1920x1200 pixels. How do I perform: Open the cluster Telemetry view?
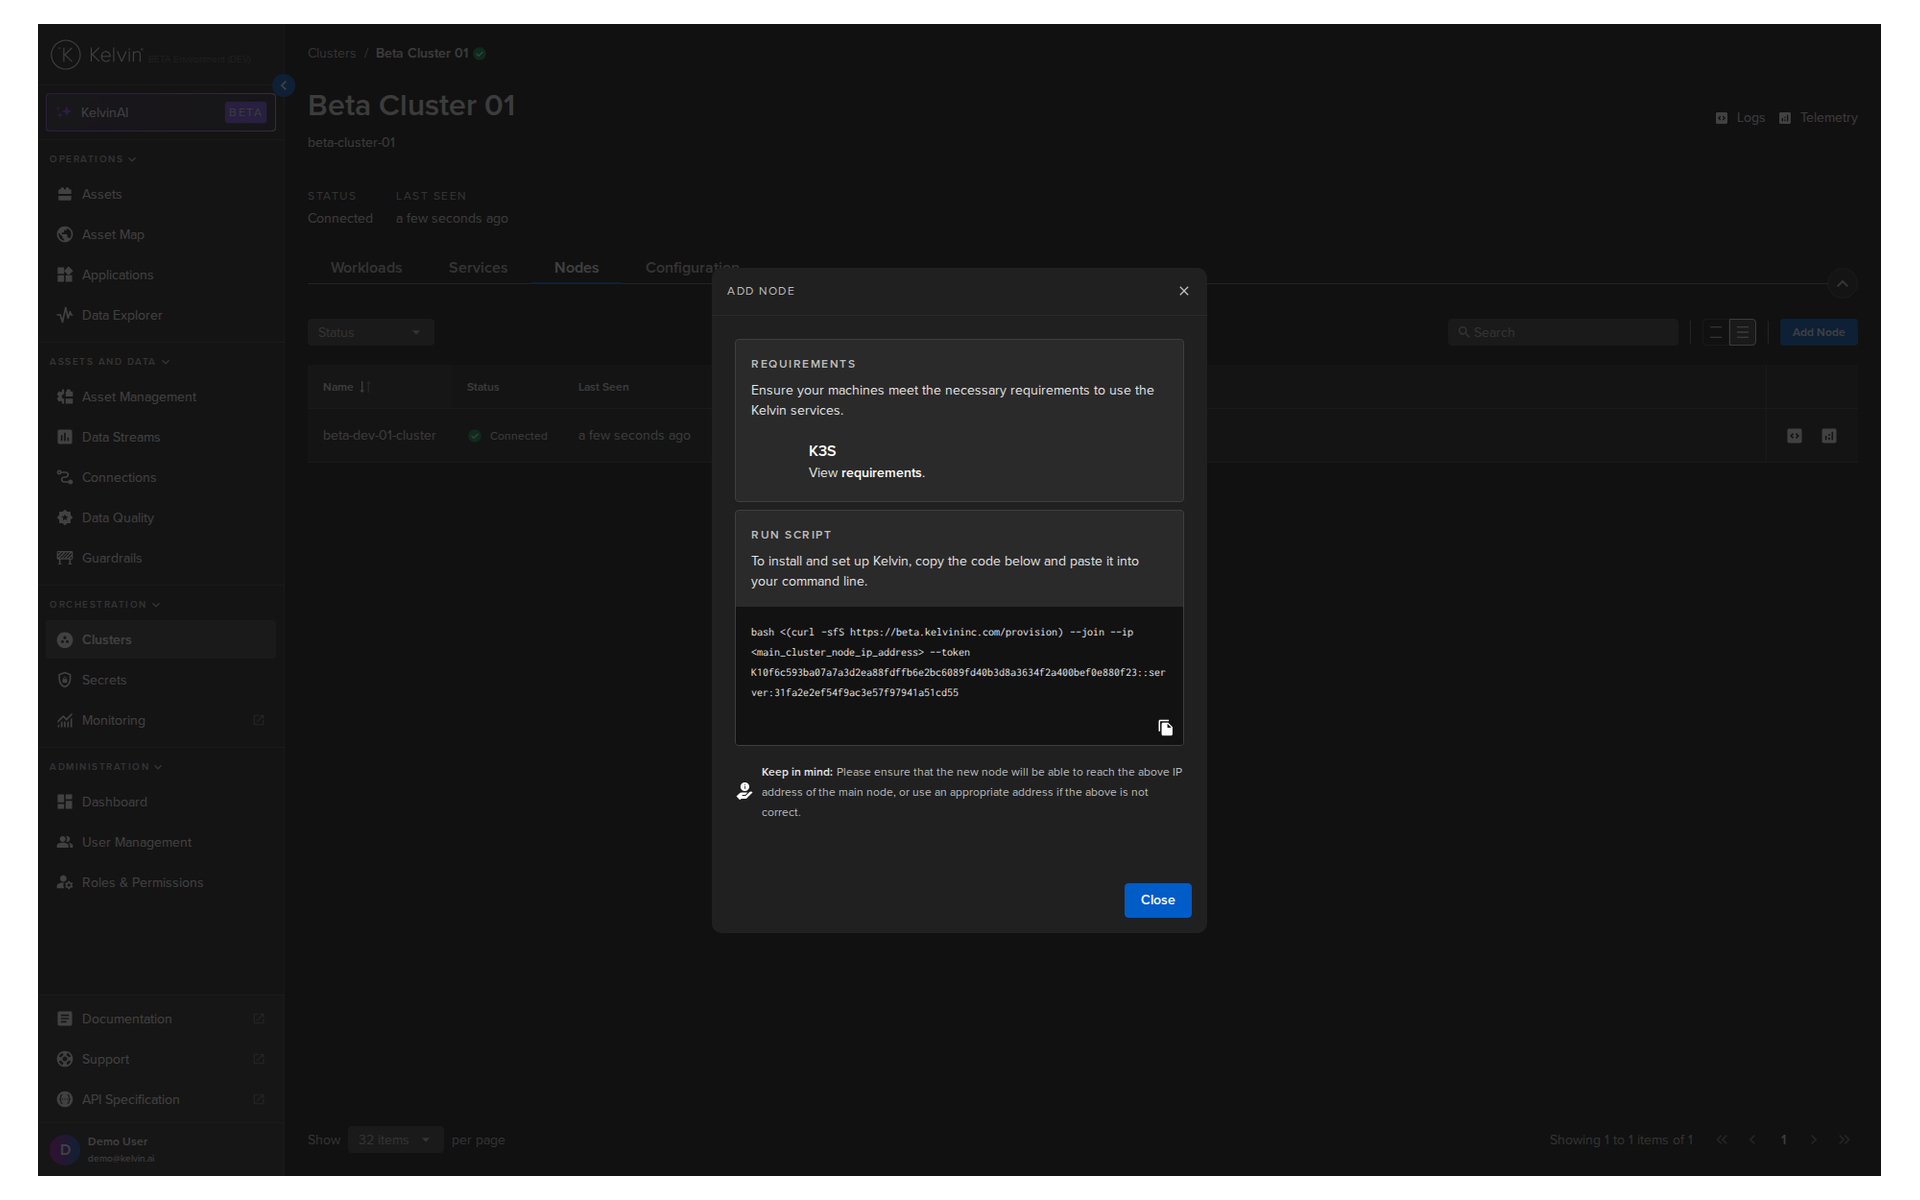coord(1819,118)
